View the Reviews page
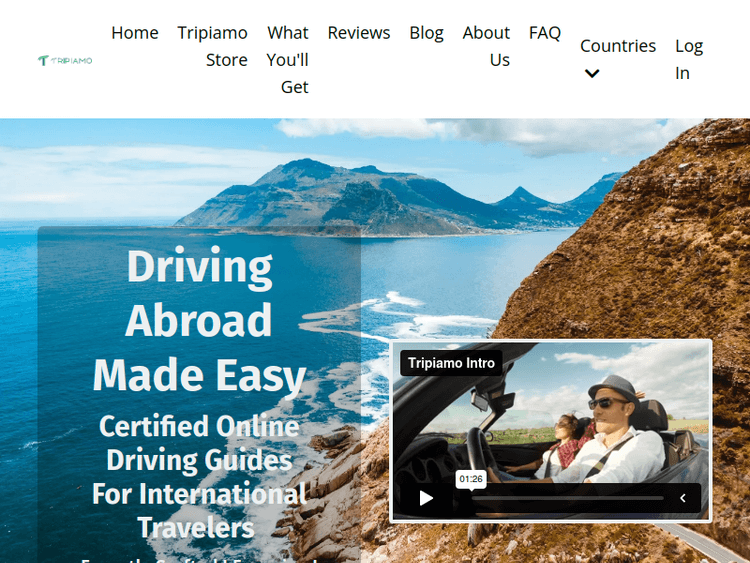 pos(359,33)
